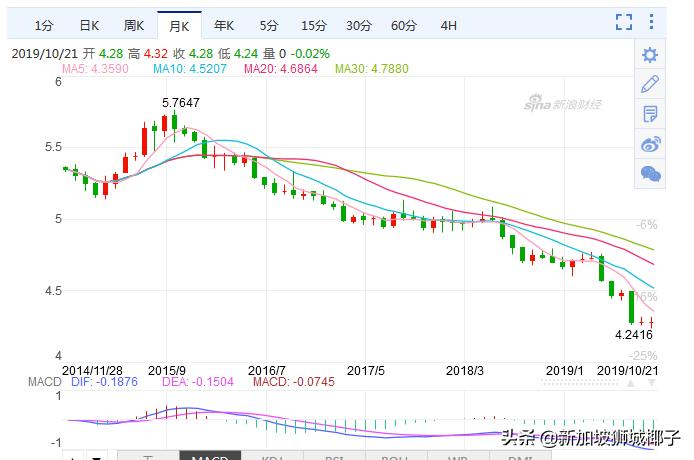This screenshot has width=694, height=460.
Task: Click the MA30: 4.7880 legend label
Action: (372, 69)
